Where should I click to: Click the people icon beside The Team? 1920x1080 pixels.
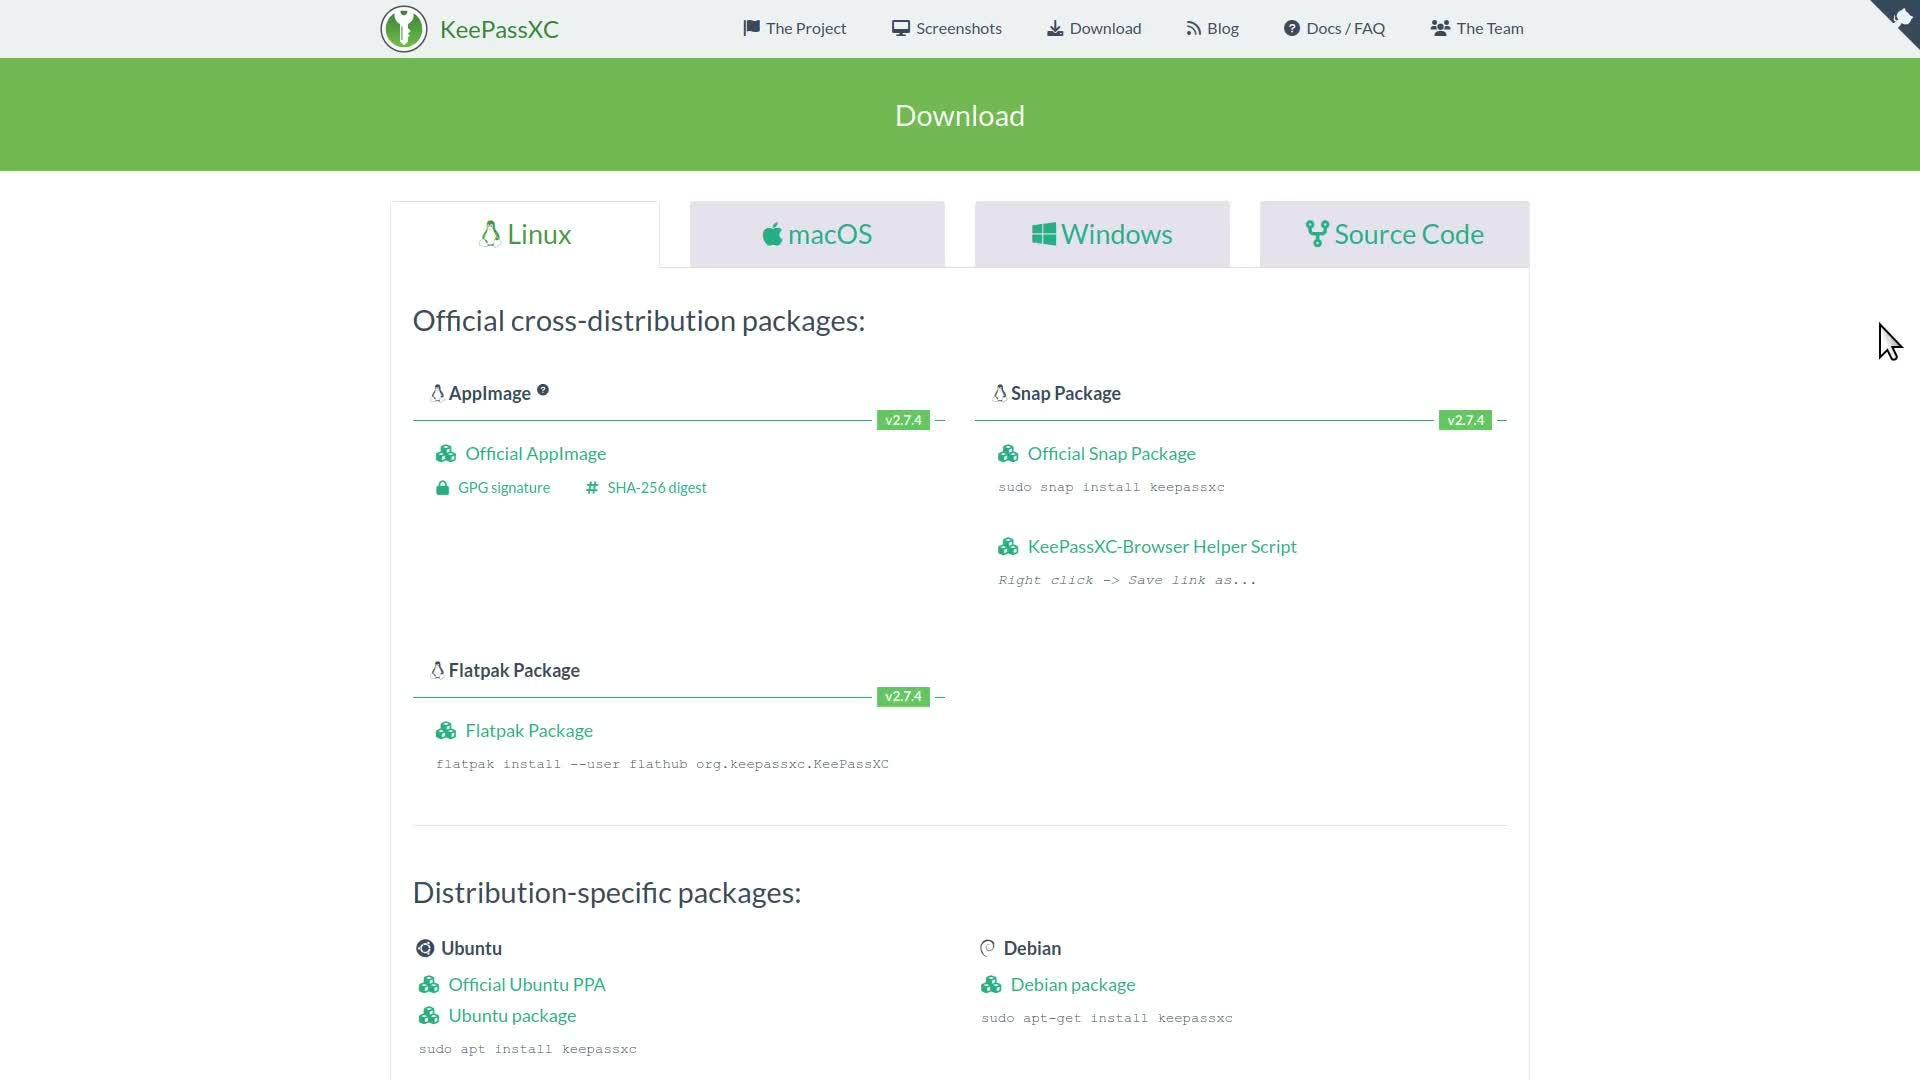[x=1440, y=28]
